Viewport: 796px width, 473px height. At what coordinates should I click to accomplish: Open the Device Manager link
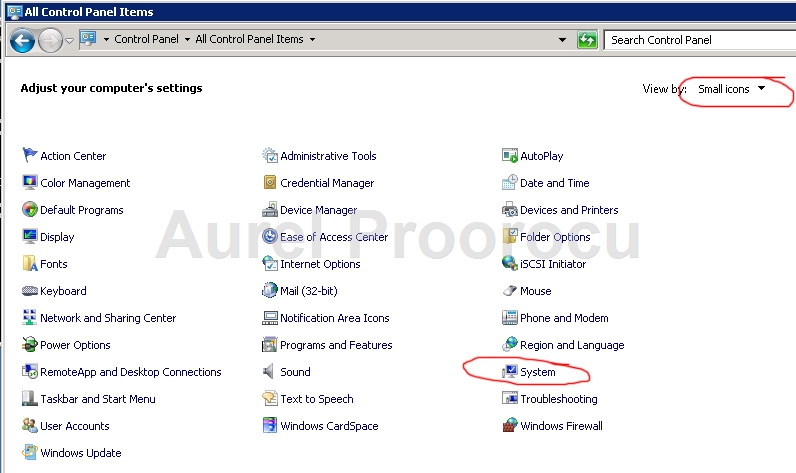318,210
